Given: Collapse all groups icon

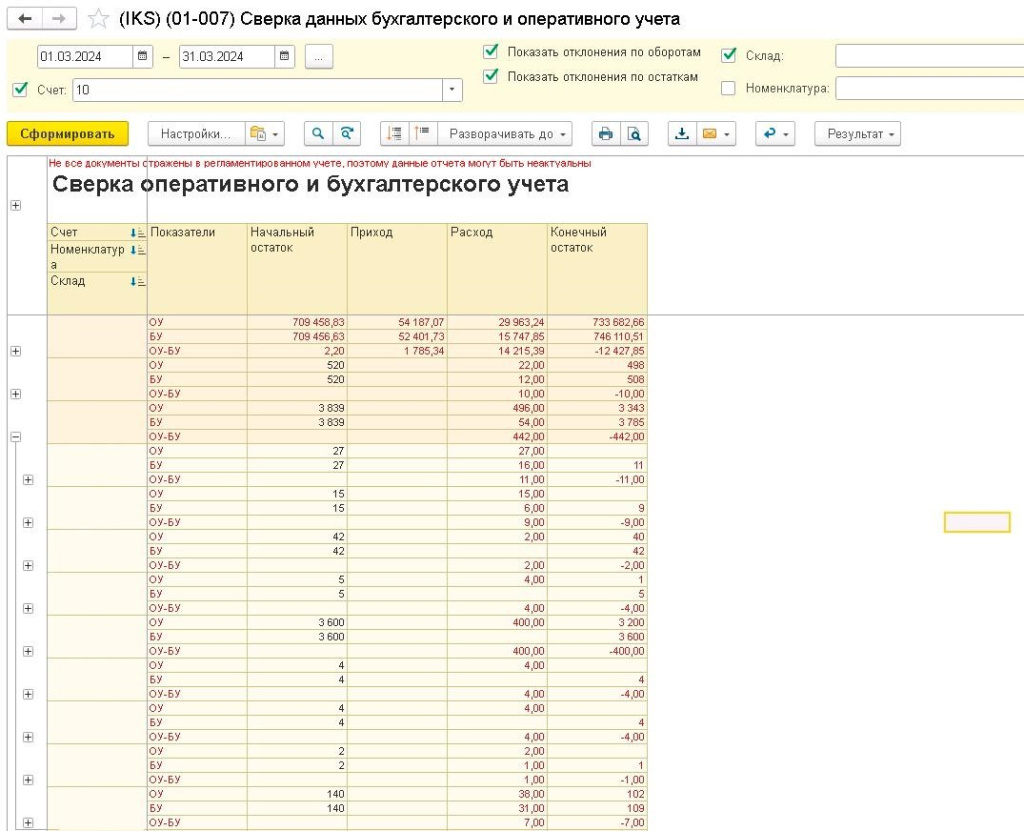Looking at the screenshot, I should (394, 134).
